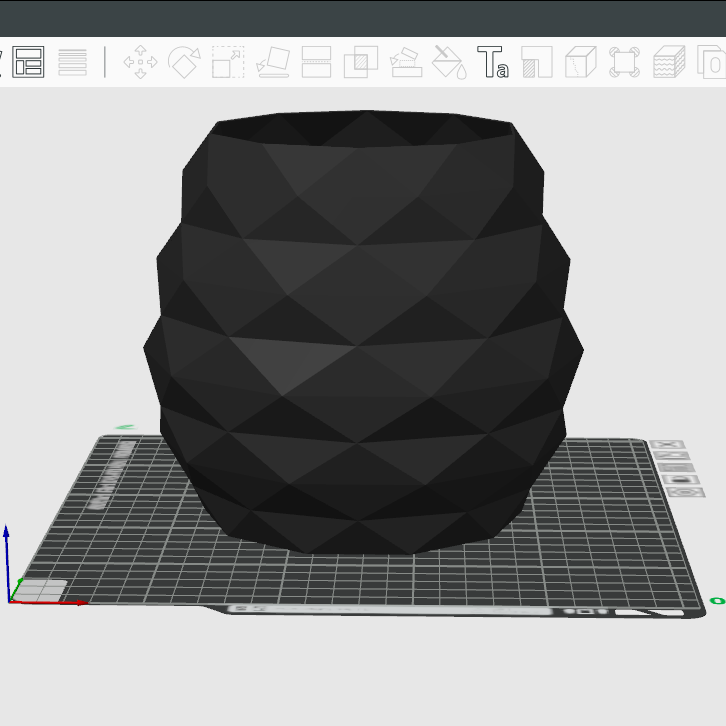Select the black faceted vase model
726x726 pixels.
click(x=362, y=330)
